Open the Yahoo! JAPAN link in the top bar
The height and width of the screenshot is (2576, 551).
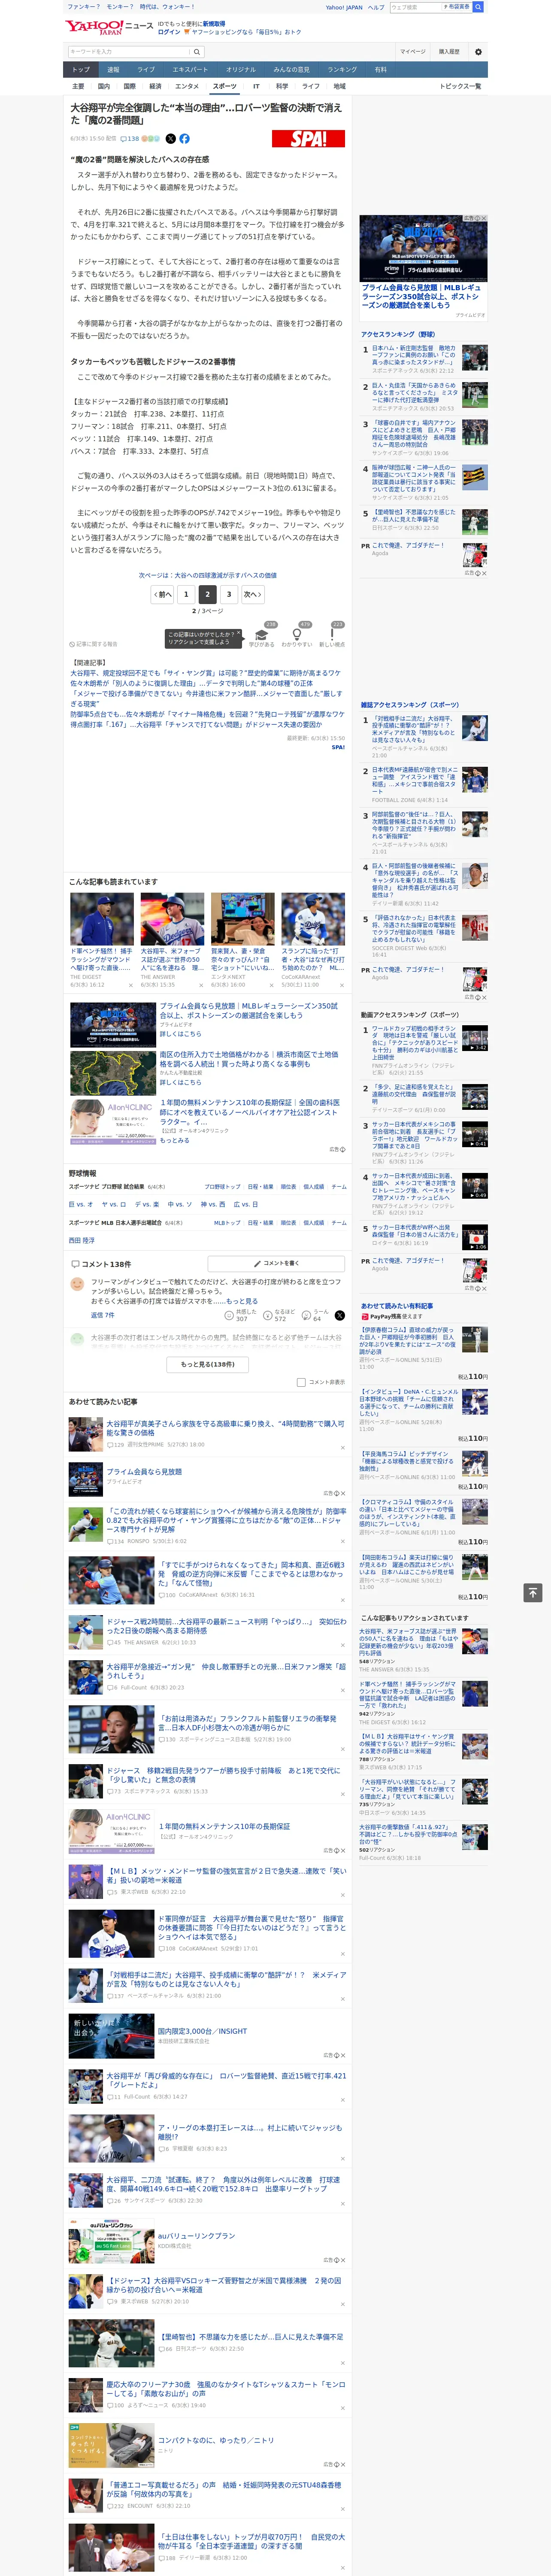pyautogui.click(x=344, y=7)
